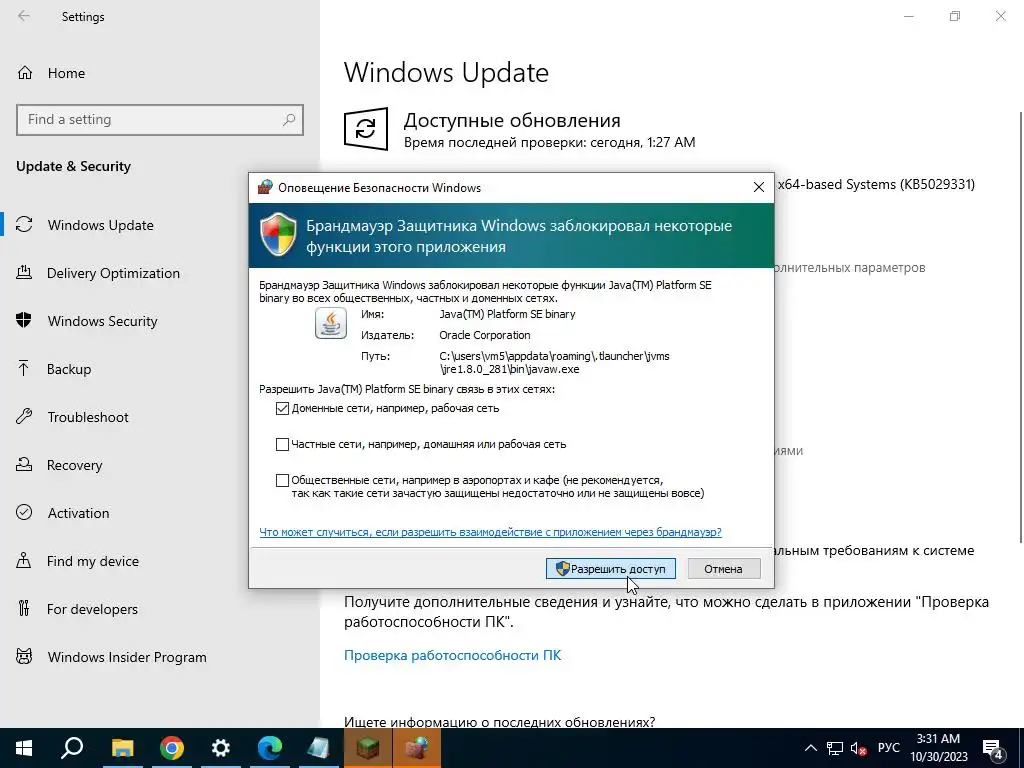This screenshot has height=768, width=1024.
Task: Open the notification center icon
Action: [x=993, y=749]
